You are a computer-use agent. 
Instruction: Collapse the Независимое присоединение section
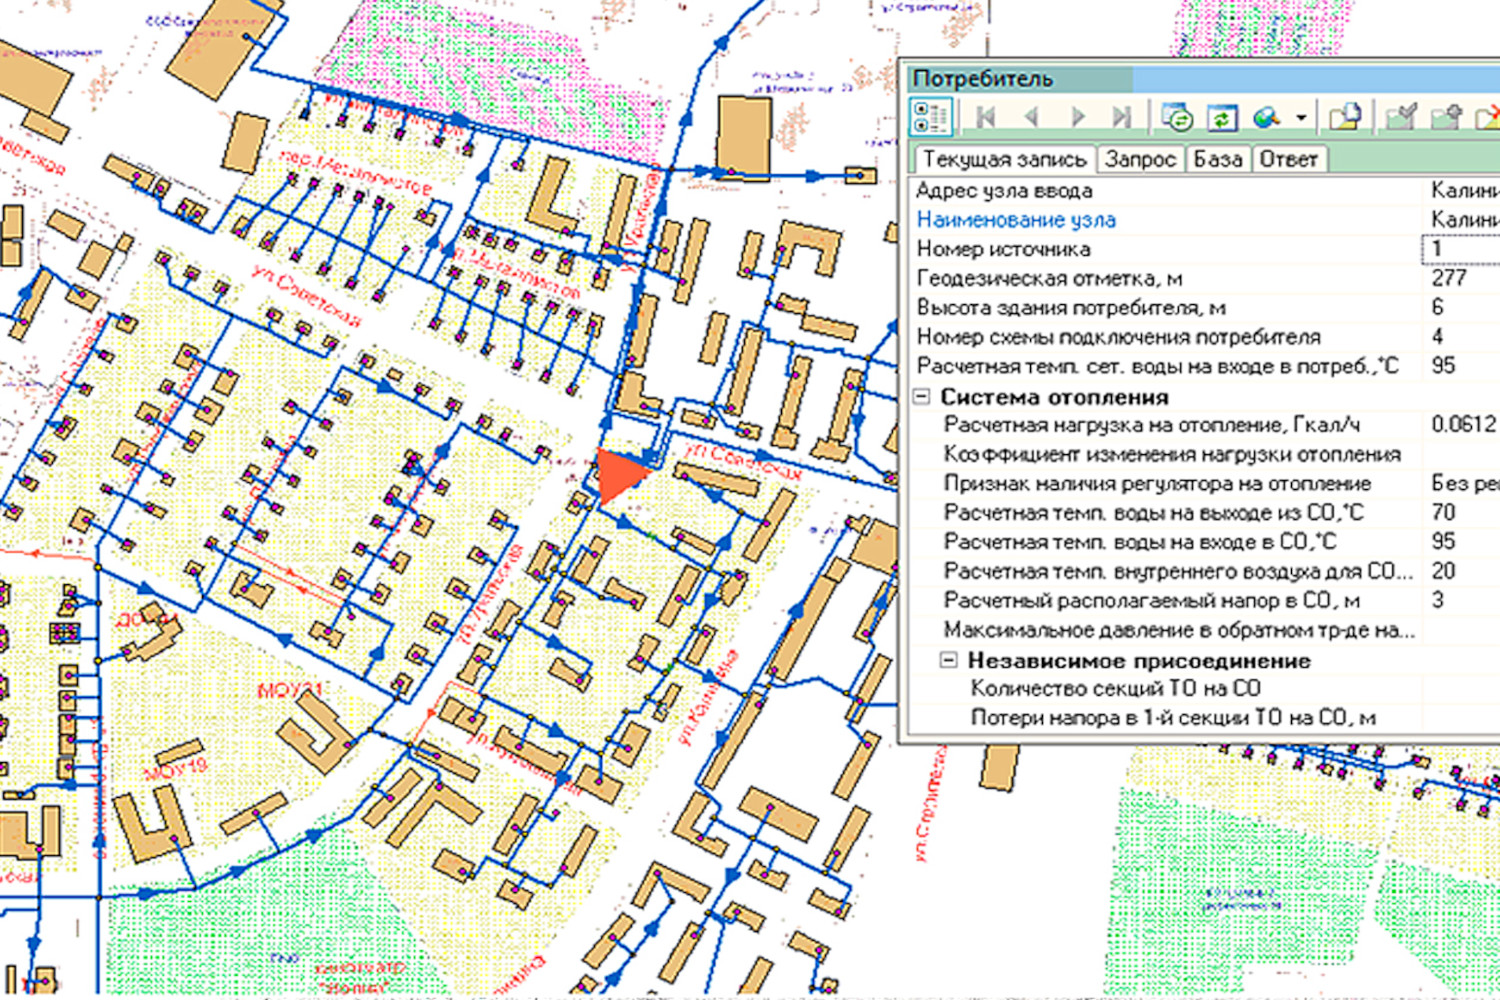point(948,660)
